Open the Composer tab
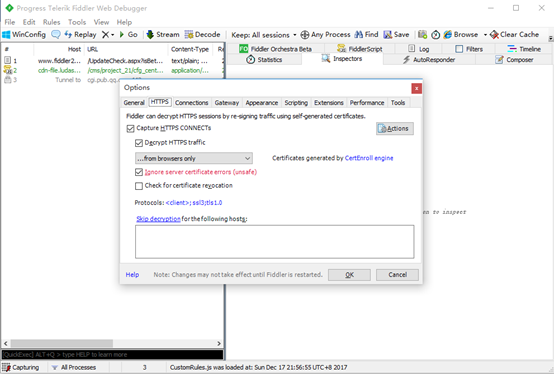The height and width of the screenshot is (374, 554). (x=514, y=59)
